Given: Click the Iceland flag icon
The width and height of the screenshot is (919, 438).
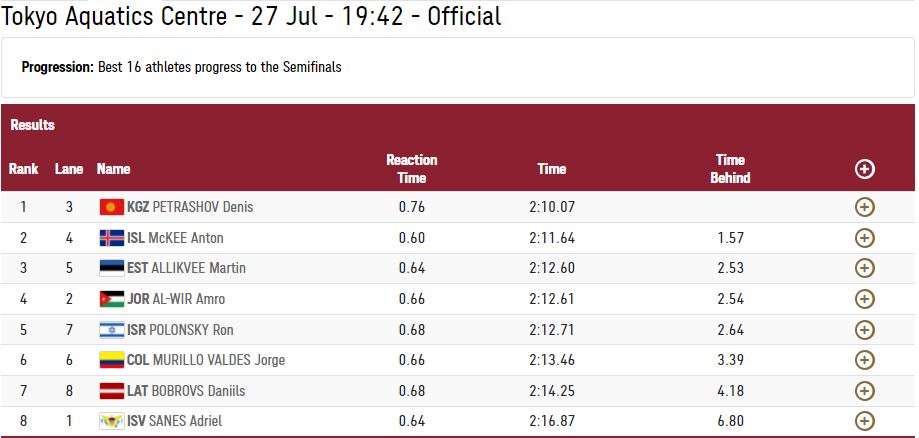Looking at the screenshot, I should pyautogui.click(x=112, y=237).
